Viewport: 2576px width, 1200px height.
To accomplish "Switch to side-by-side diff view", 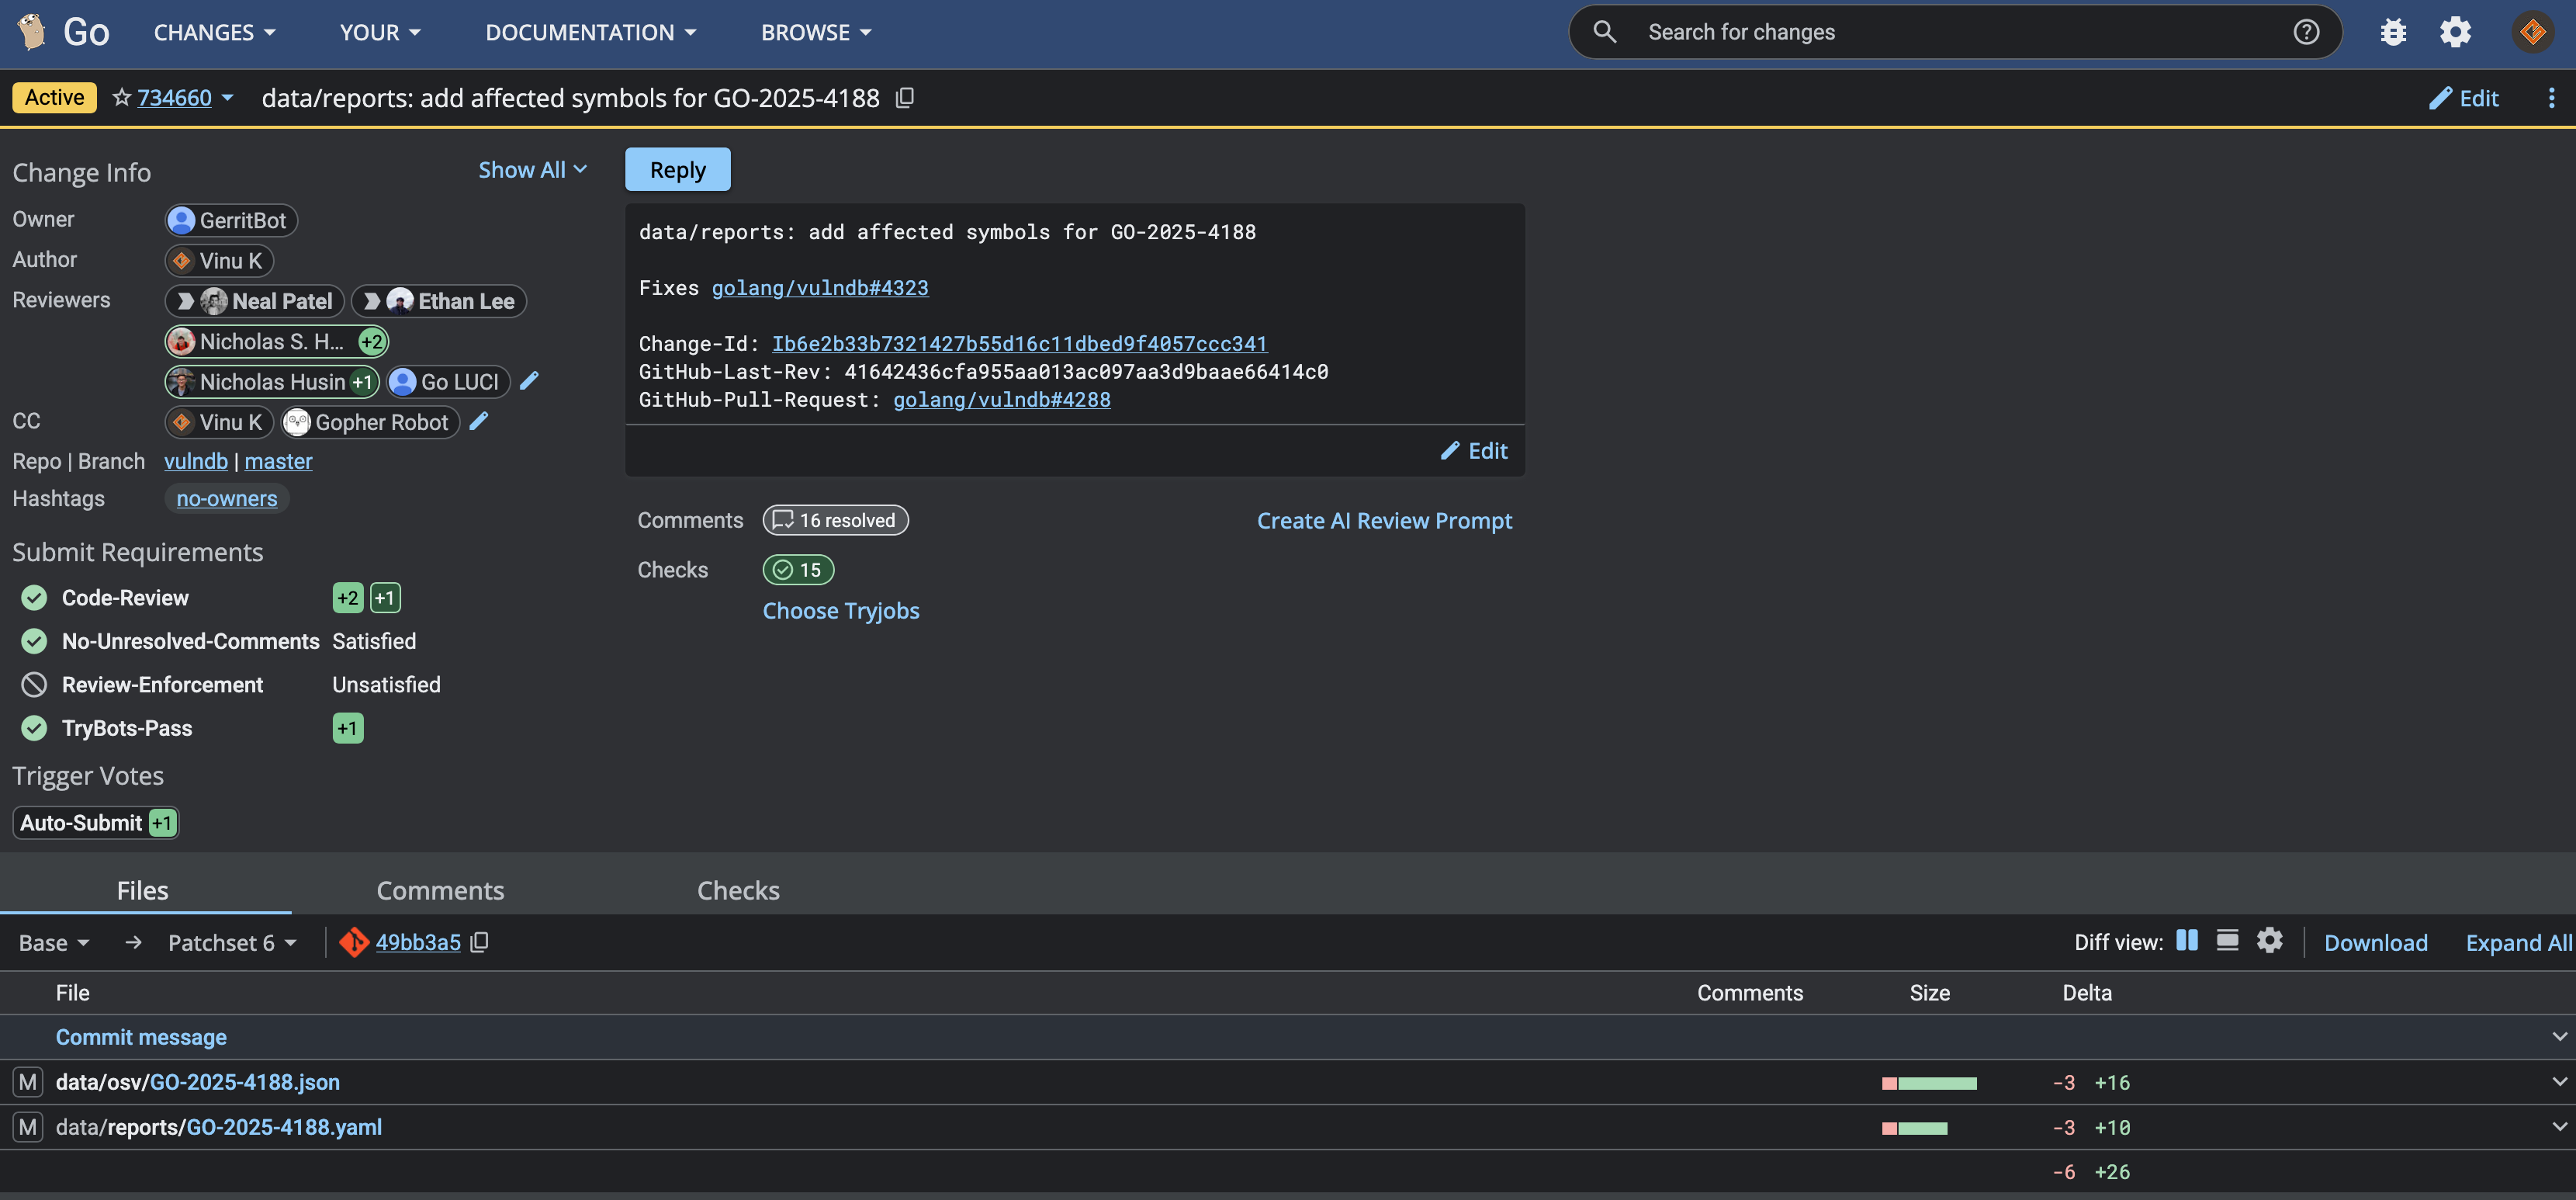I will pos(2187,941).
